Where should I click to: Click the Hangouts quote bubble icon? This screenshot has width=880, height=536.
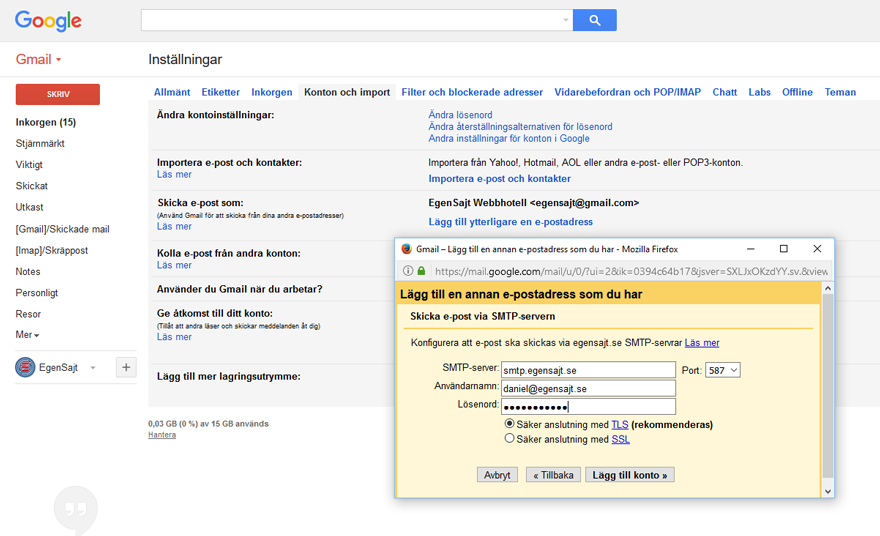pyautogui.click(x=76, y=510)
